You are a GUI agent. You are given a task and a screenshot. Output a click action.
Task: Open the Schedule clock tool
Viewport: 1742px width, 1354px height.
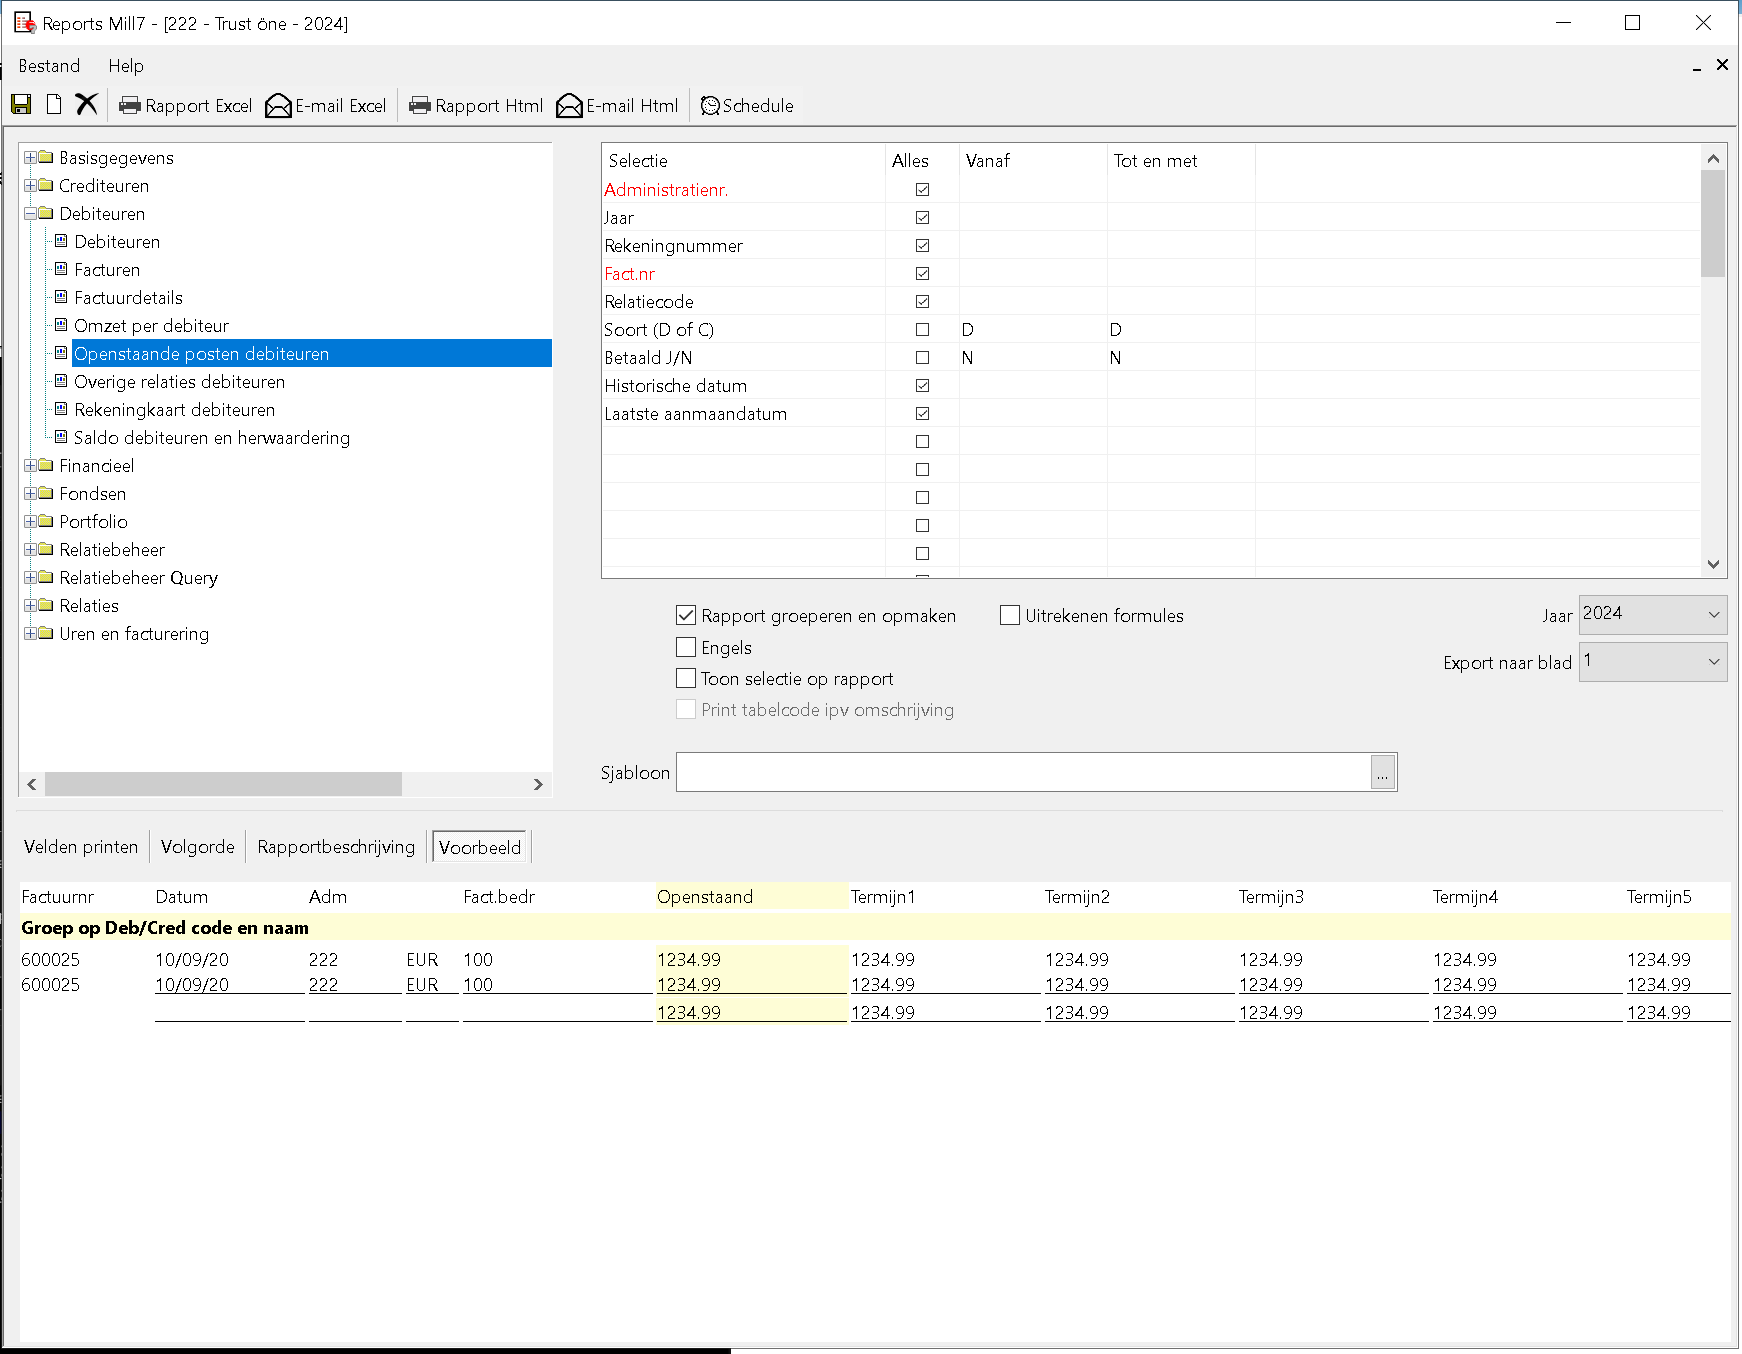(747, 106)
